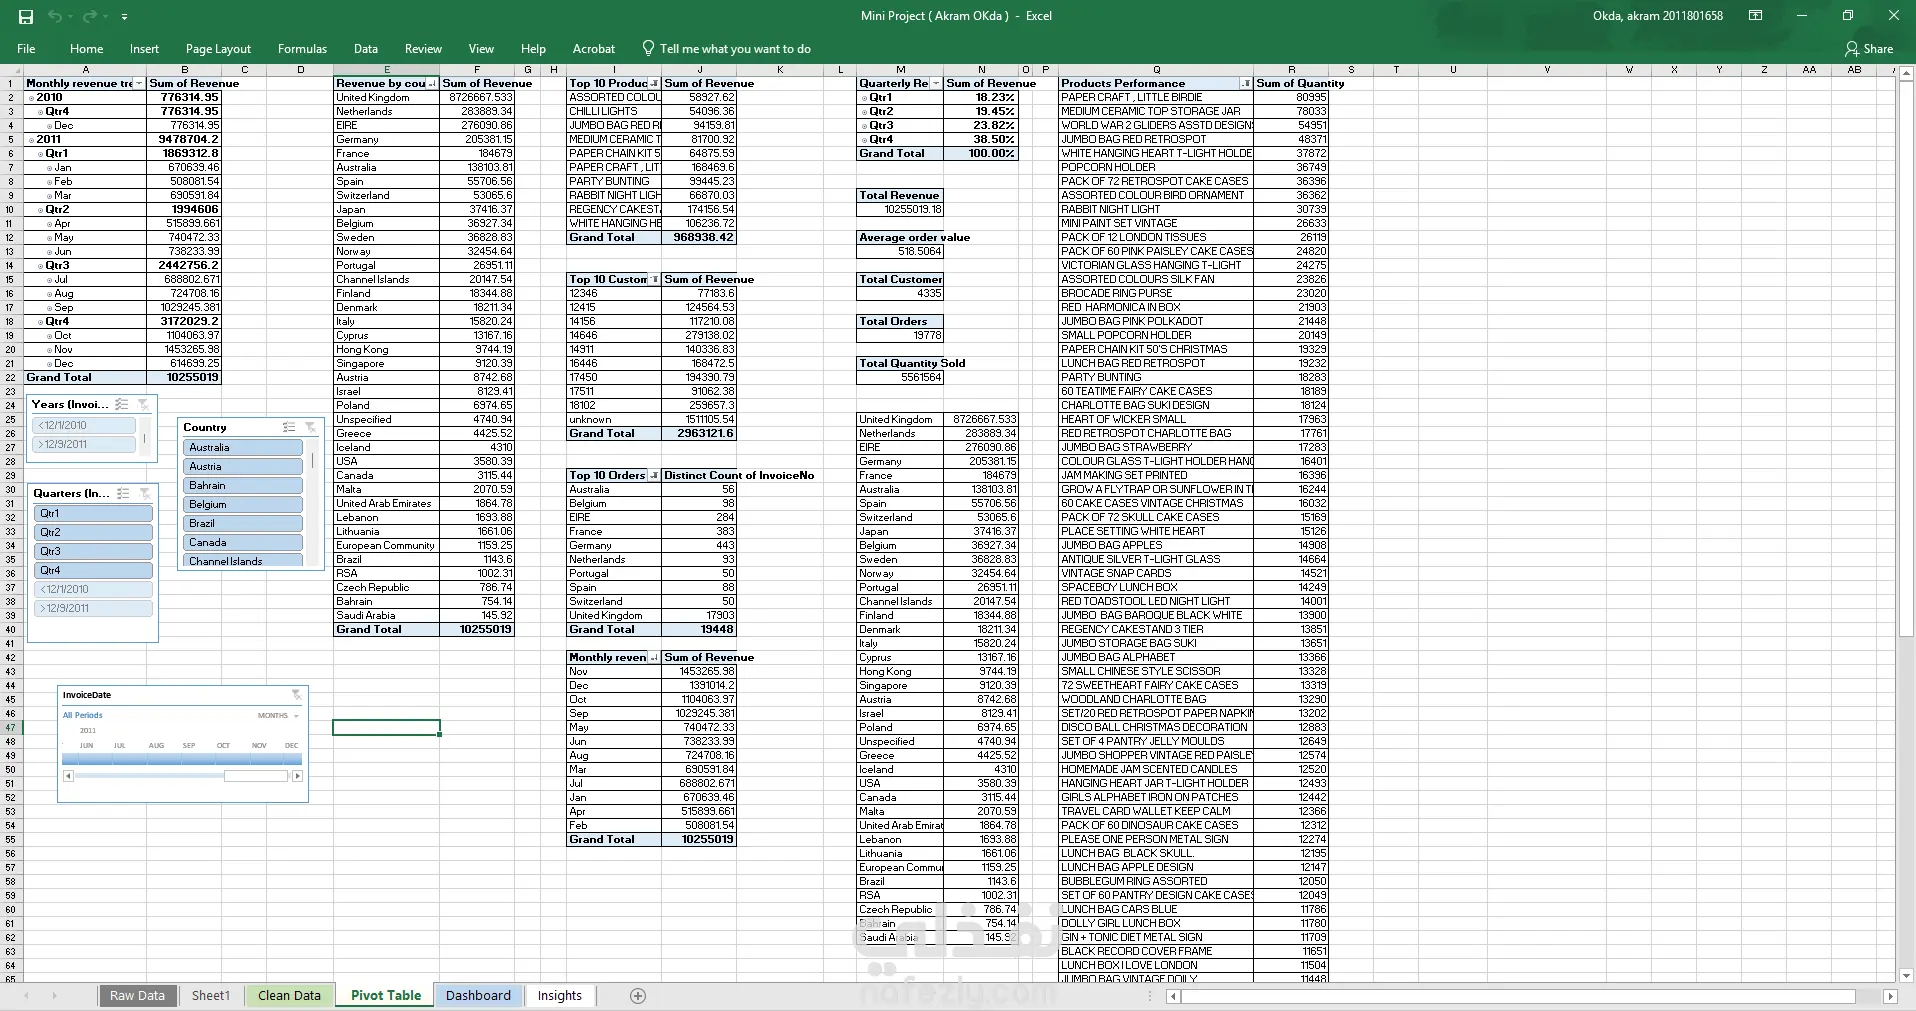Save the workbook with the save icon
The image size is (1916, 1011).
[26, 16]
